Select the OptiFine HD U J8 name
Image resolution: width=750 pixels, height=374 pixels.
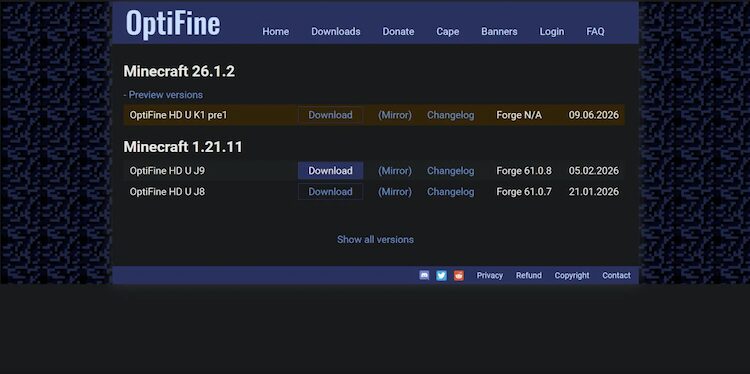pos(167,192)
